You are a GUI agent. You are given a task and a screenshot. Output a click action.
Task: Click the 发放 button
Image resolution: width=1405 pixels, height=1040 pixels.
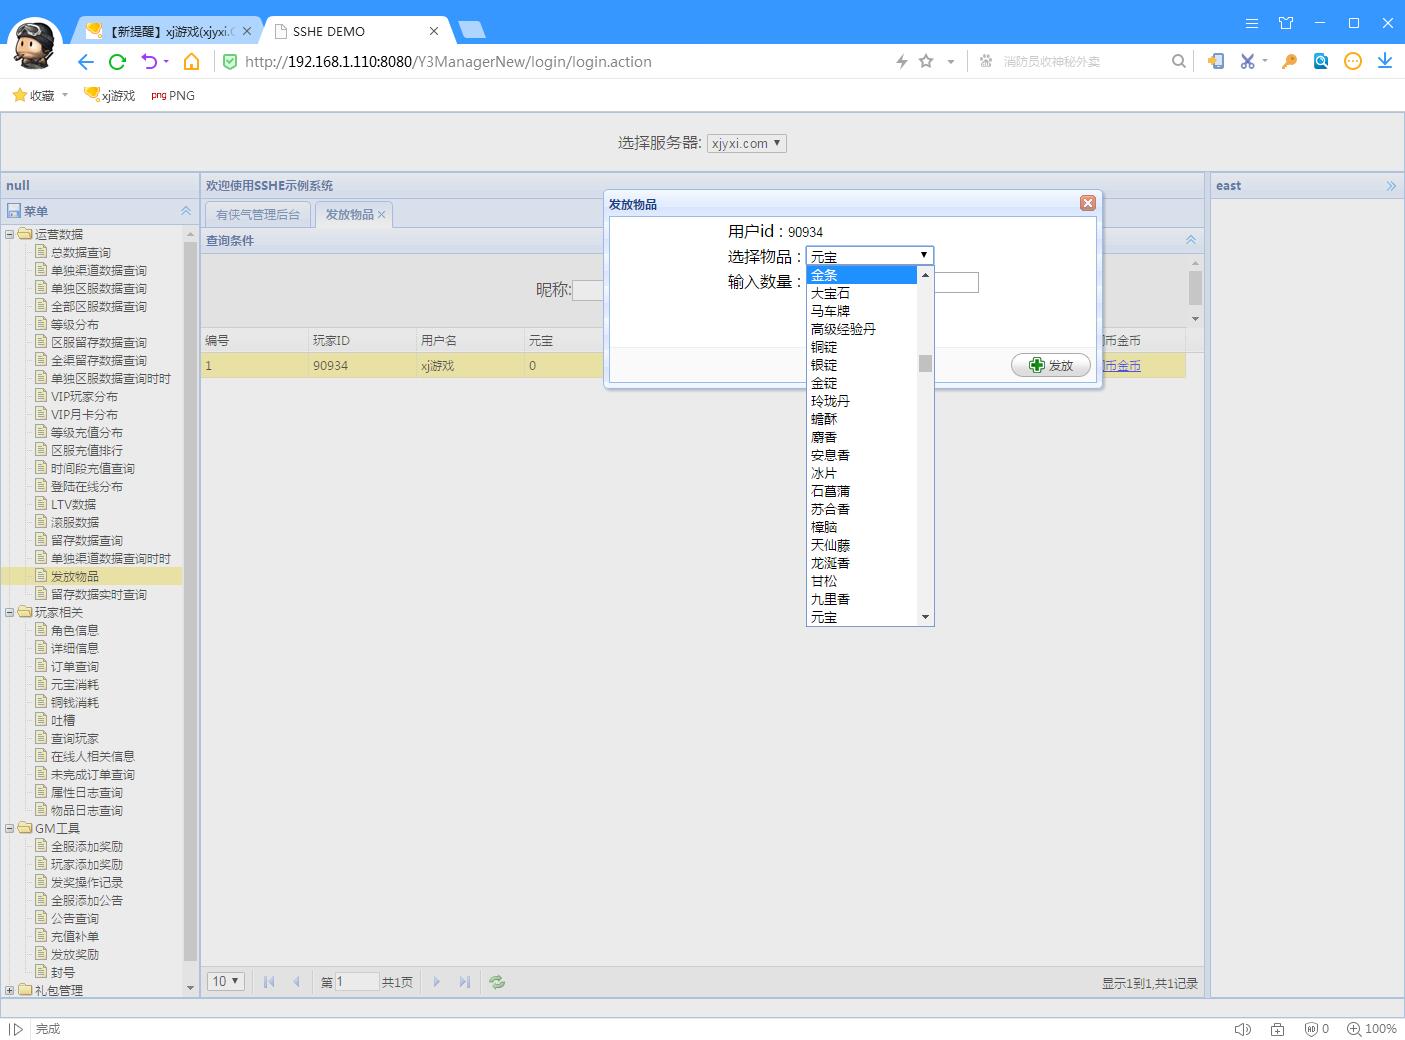[x=1050, y=365]
